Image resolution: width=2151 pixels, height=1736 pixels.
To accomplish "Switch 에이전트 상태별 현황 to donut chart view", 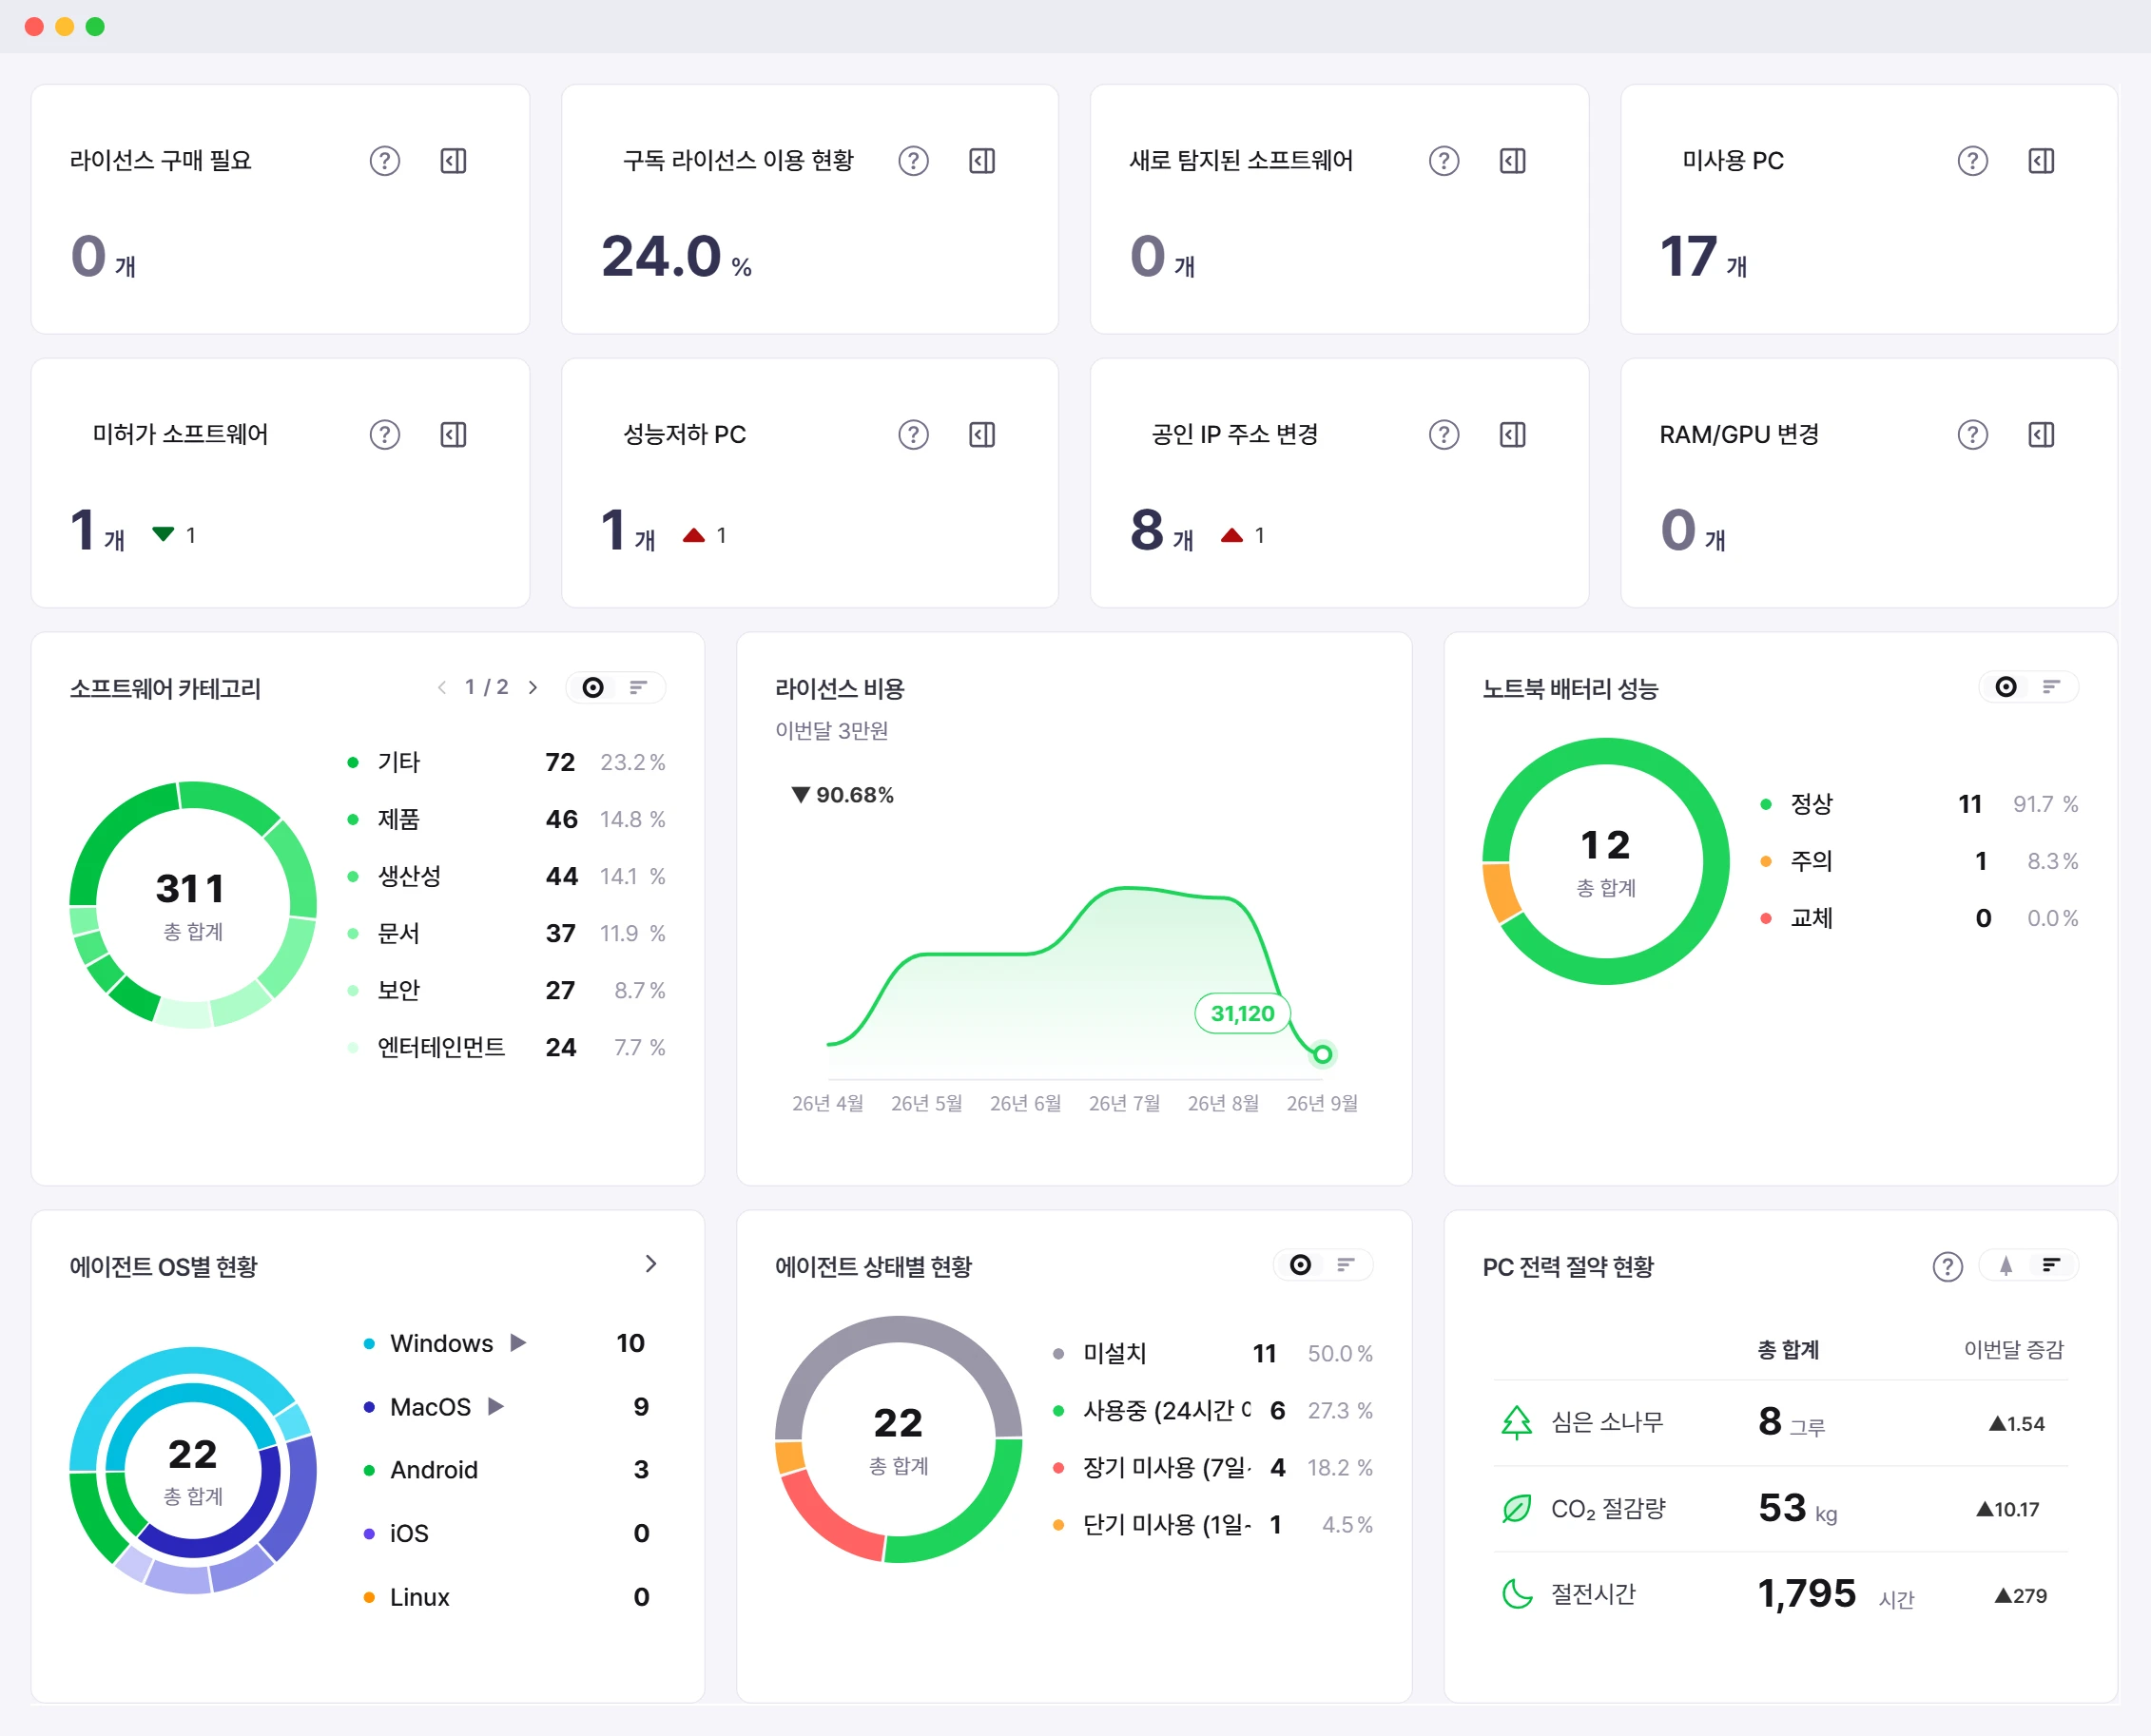I will pyautogui.click(x=1300, y=1265).
